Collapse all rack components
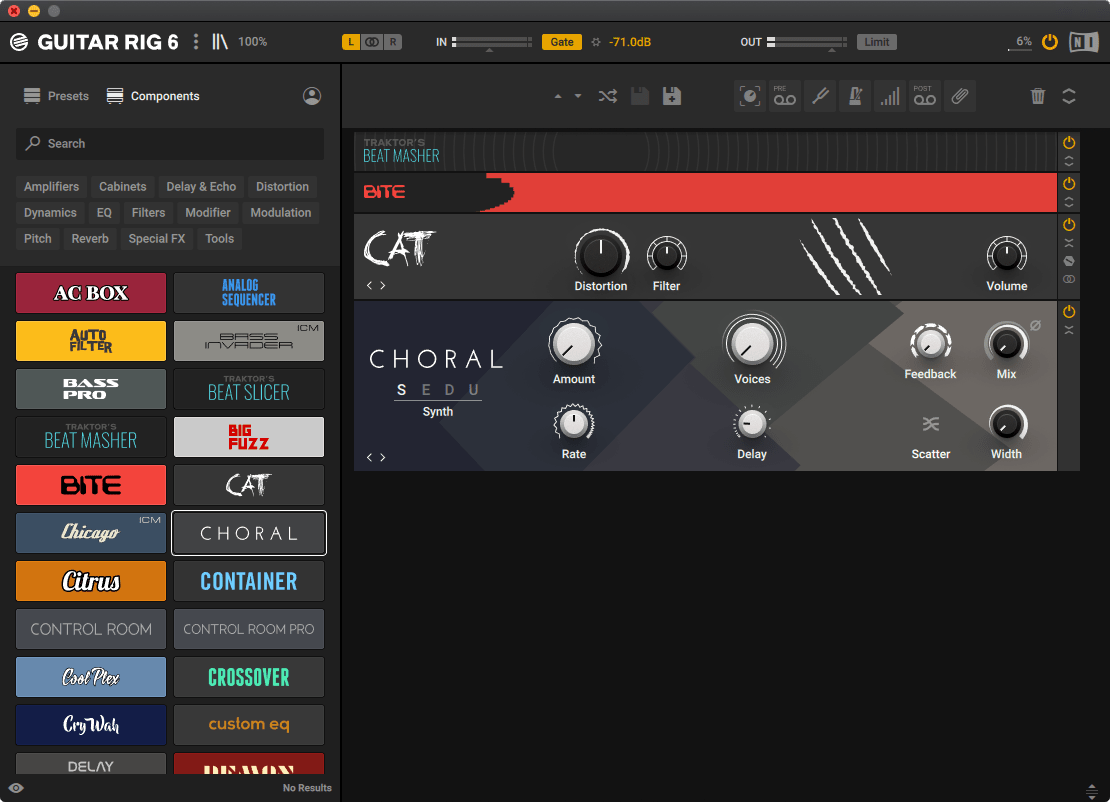Screen dimensions: 1110x802 (1069, 96)
